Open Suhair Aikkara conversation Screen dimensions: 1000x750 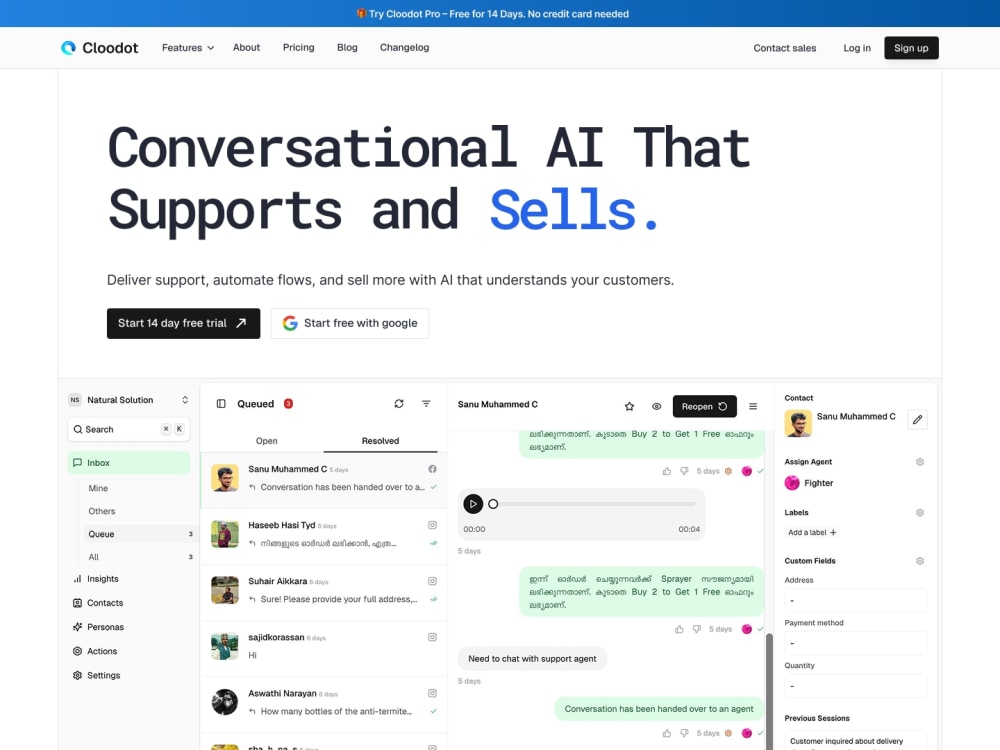pos(324,592)
